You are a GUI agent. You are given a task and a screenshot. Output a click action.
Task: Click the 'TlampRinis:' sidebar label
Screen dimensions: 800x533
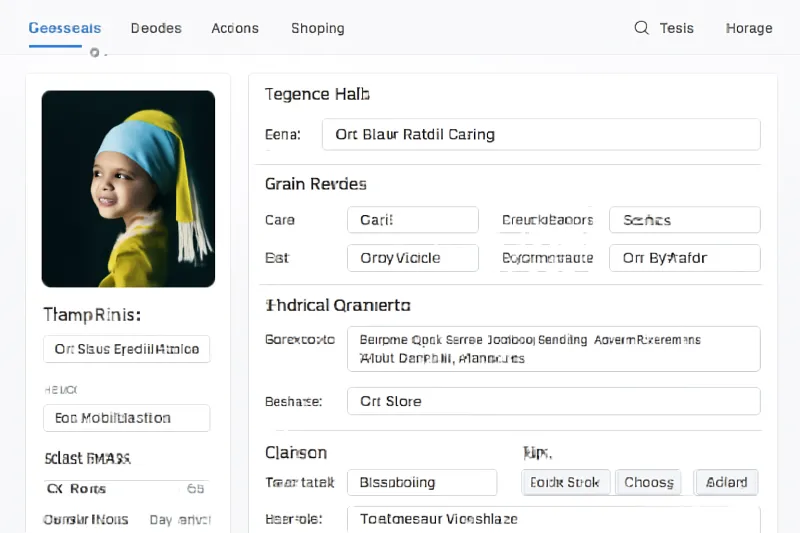click(x=92, y=315)
